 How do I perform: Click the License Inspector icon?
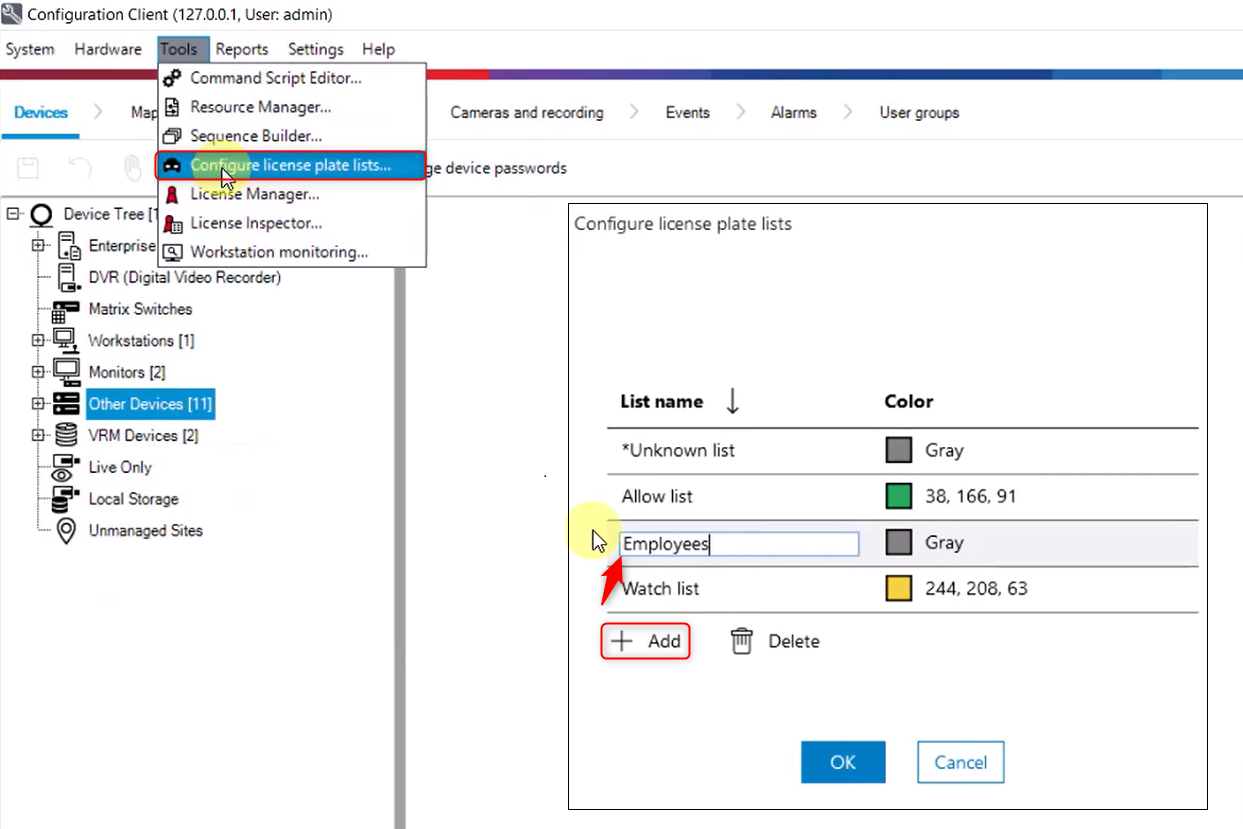(x=173, y=223)
